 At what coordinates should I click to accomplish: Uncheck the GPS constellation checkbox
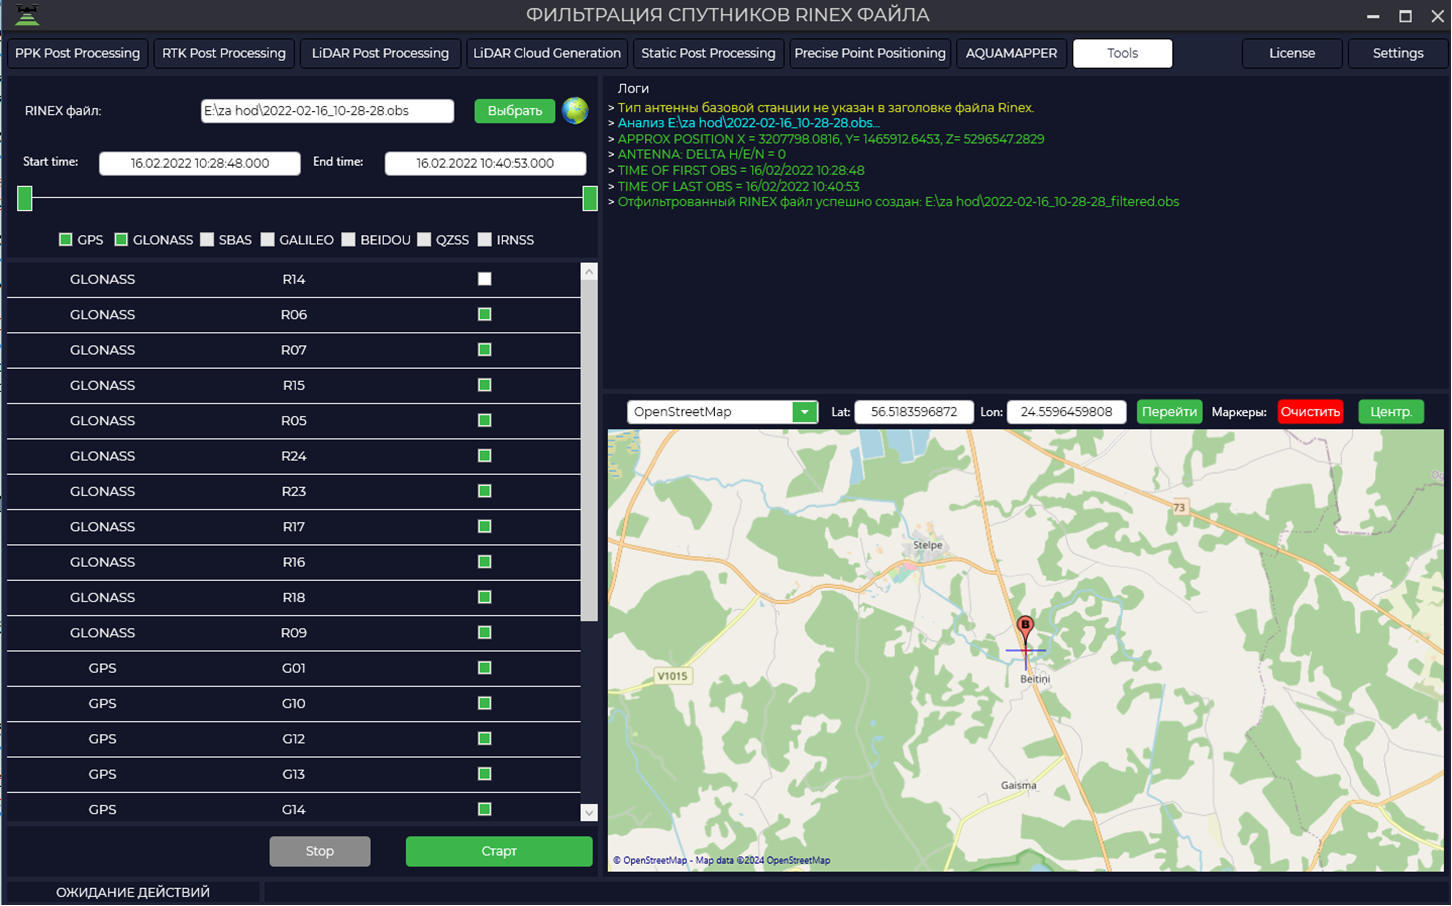pos(66,240)
